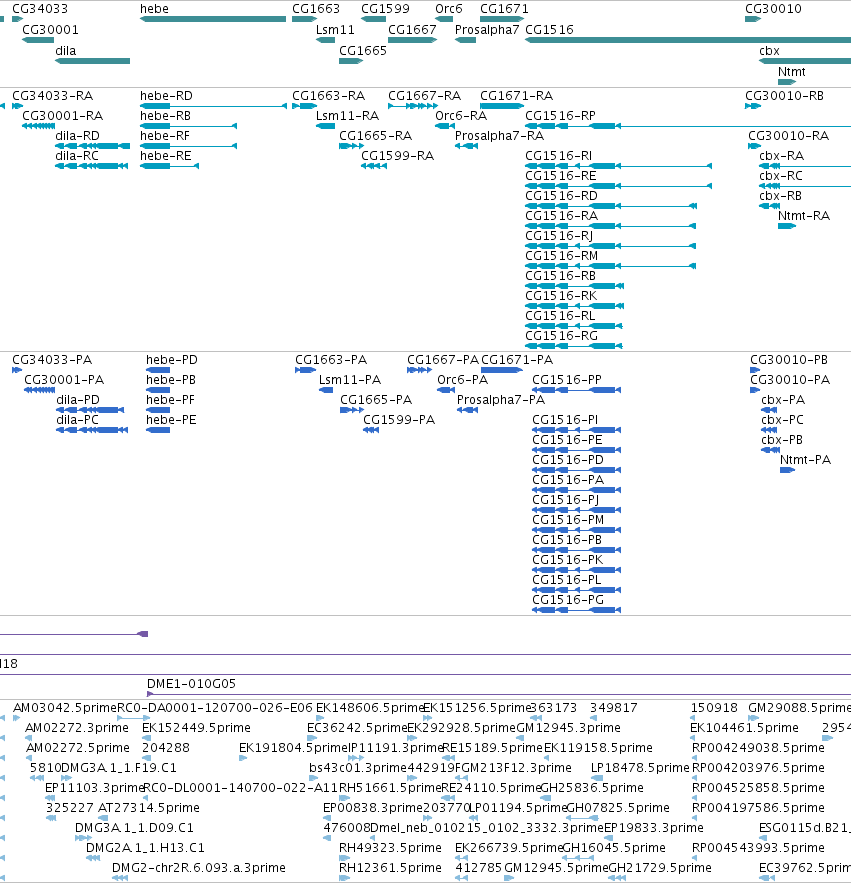Click the CG1516-PG protein label
Viewport: 851px width, 883px height.
point(568,600)
